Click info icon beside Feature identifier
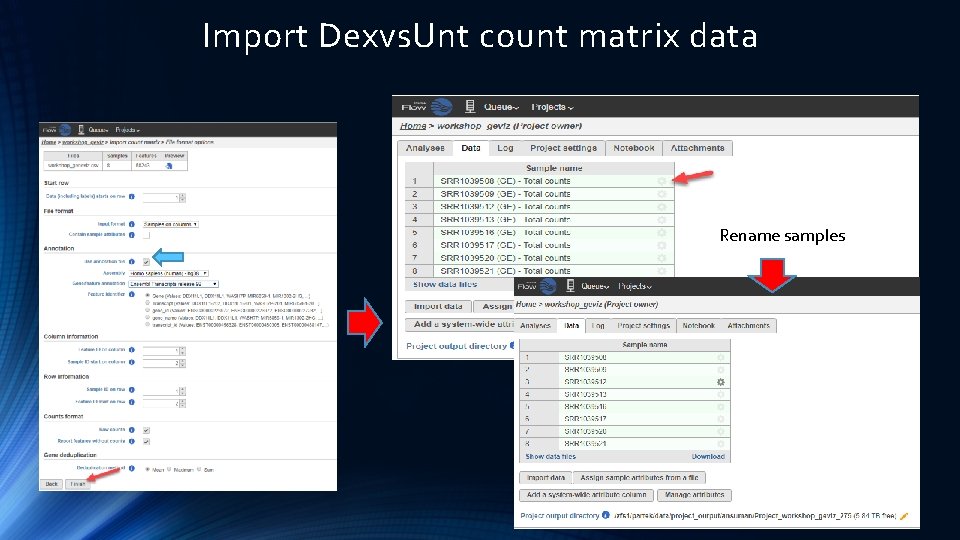The image size is (960, 540). (132, 294)
